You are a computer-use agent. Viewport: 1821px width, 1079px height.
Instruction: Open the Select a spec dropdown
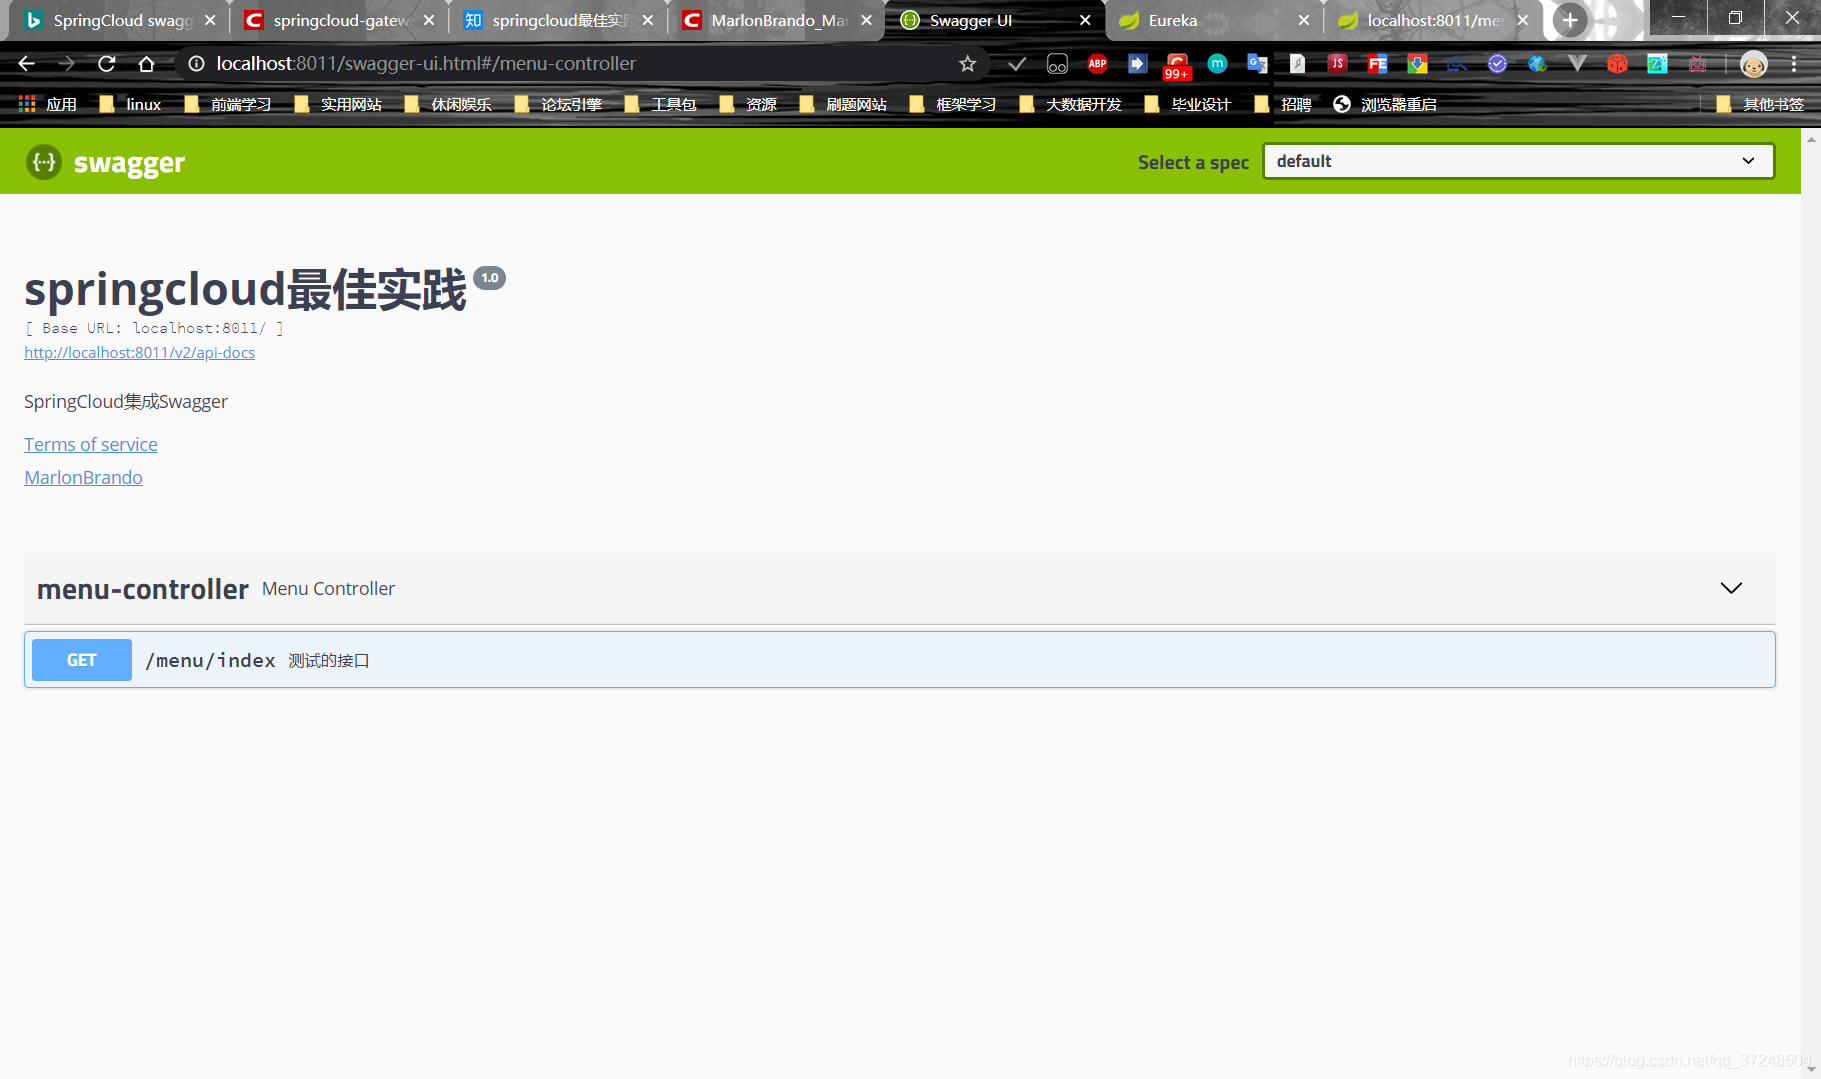click(x=1518, y=161)
